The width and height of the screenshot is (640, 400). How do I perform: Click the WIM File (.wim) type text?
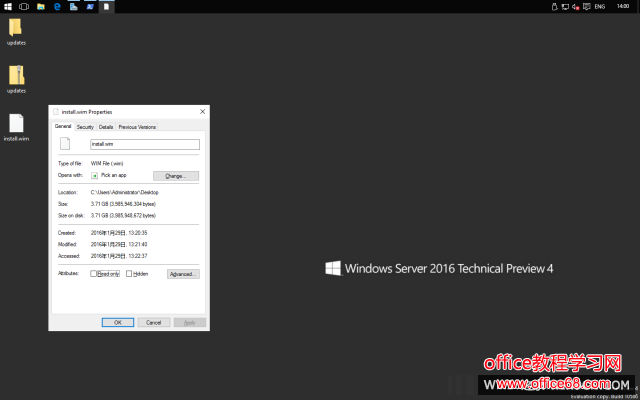[x=107, y=163]
